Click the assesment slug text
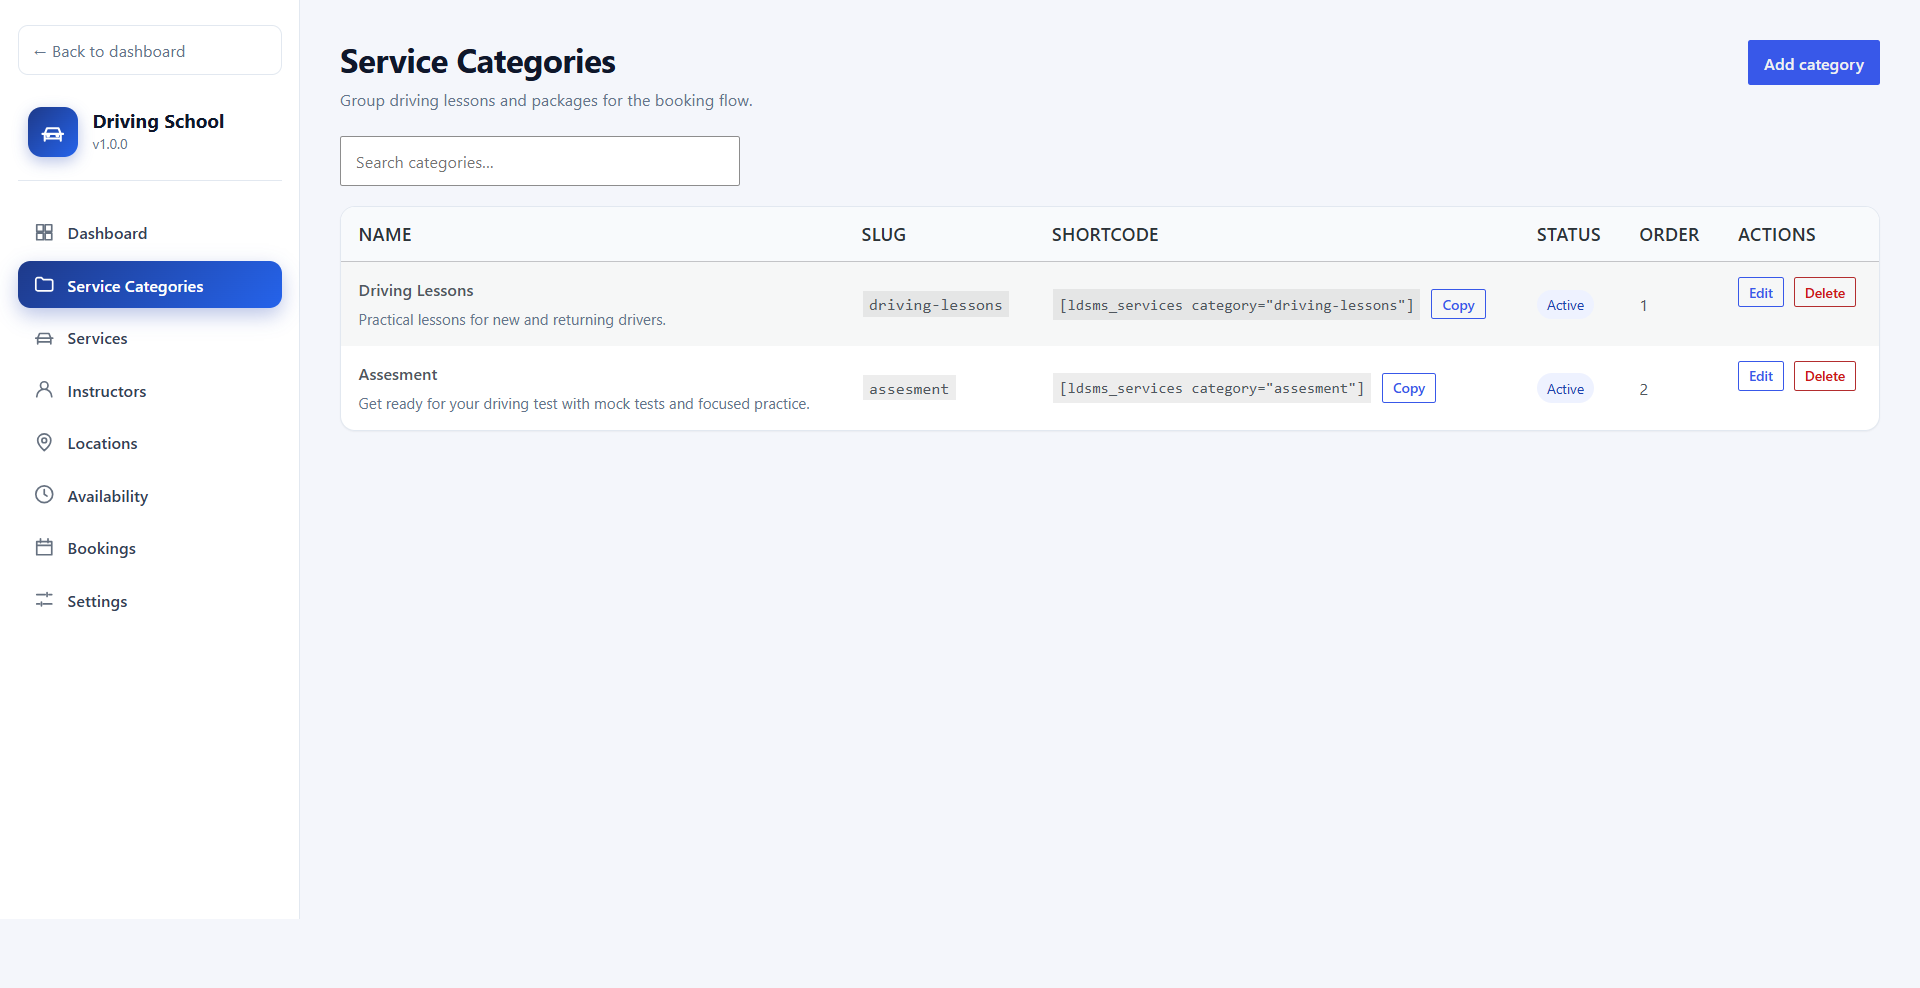 909,388
